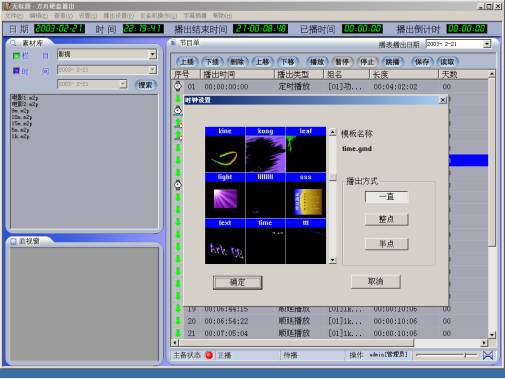Click the 取消 button in clock dialog
The width and height of the screenshot is (505, 379).
pos(376,282)
